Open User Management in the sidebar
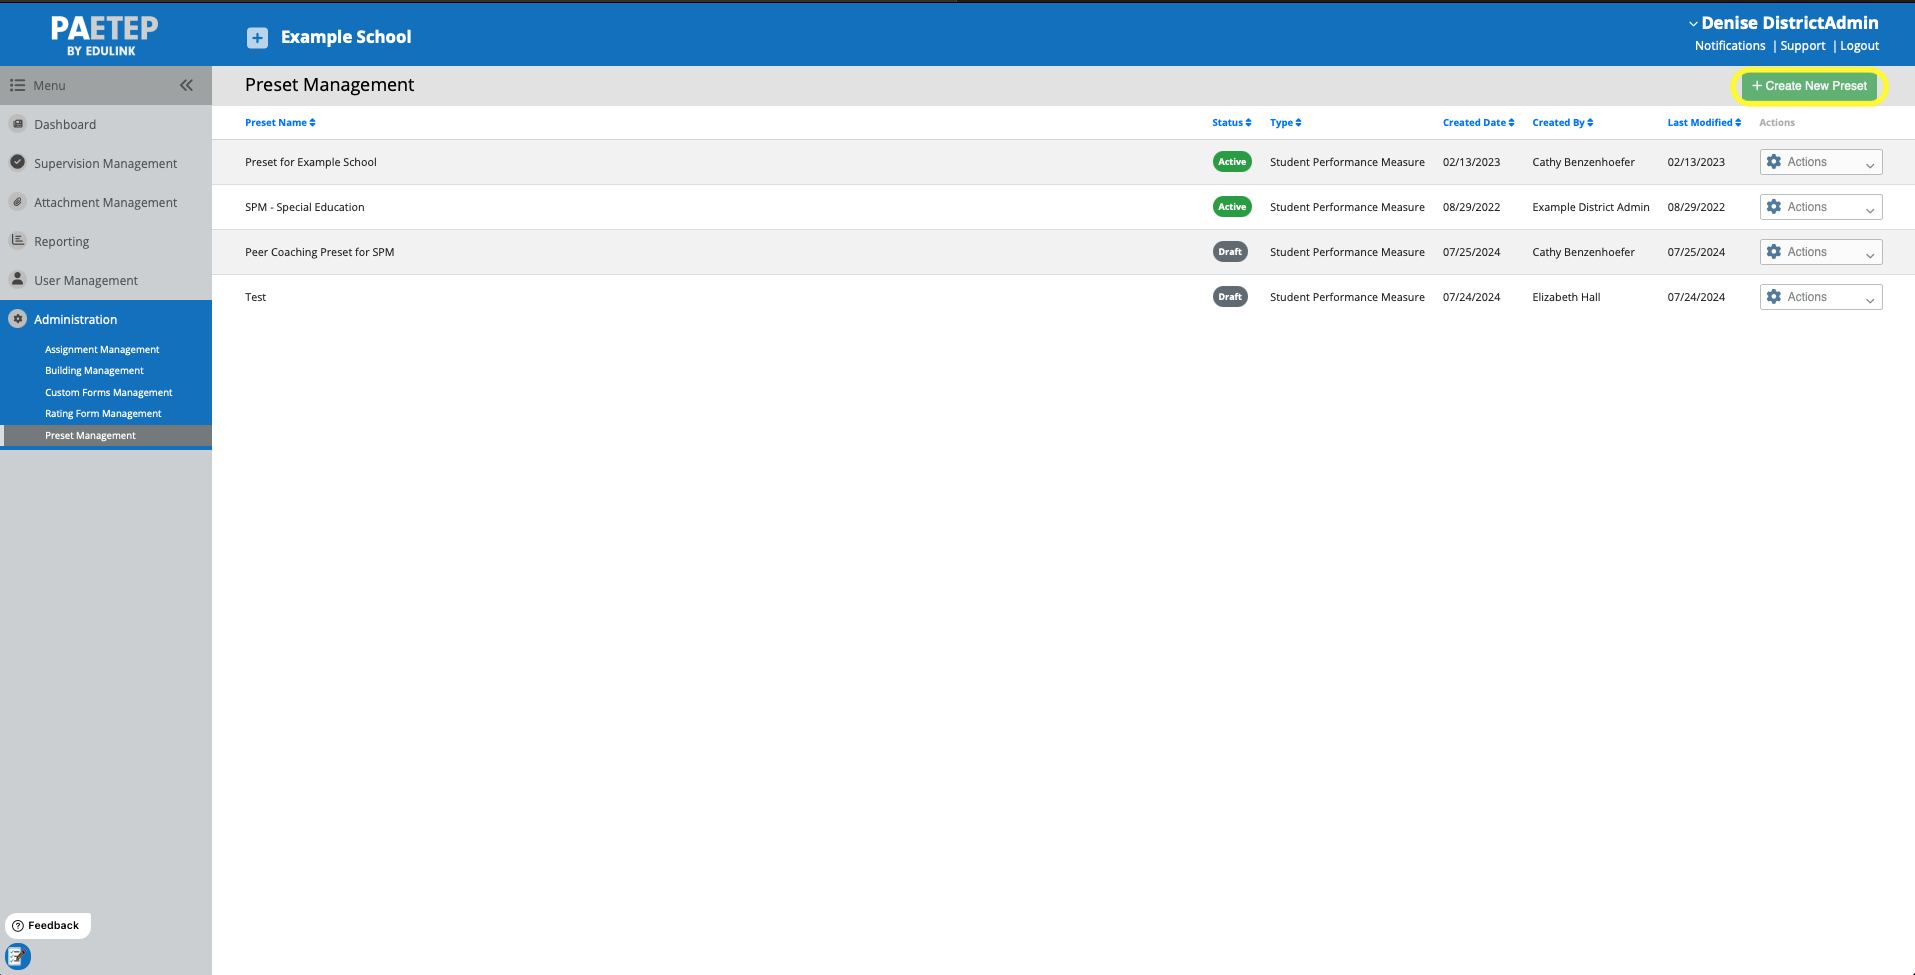The image size is (1915, 975). (86, 281)
